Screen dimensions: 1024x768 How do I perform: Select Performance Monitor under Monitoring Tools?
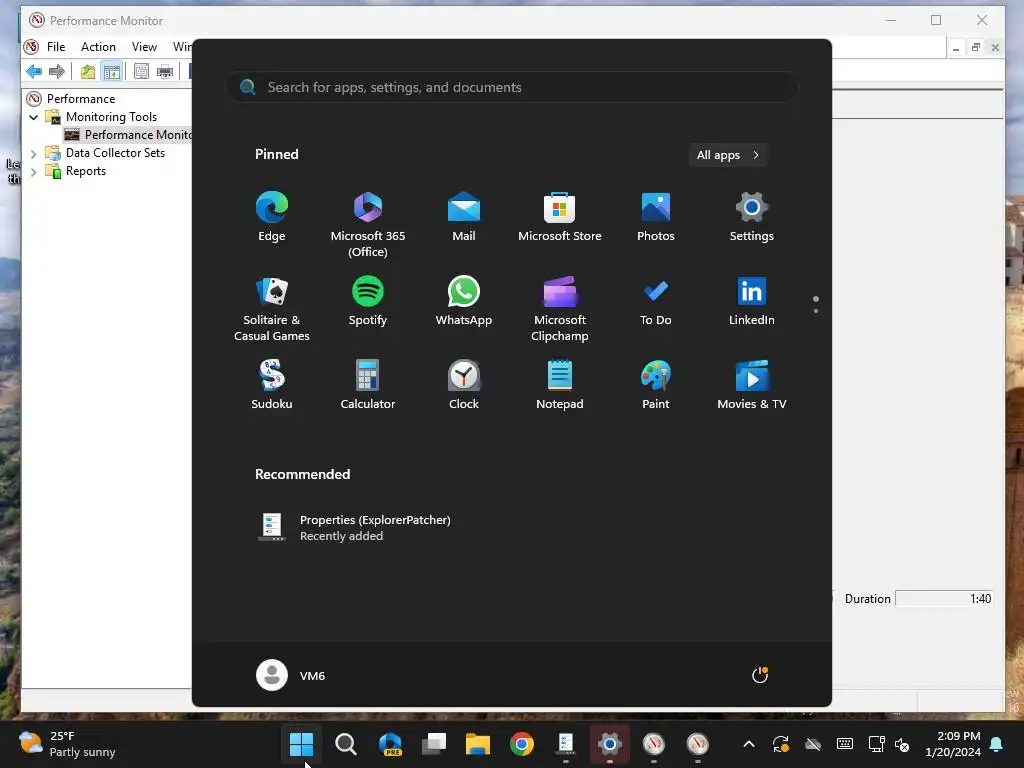[x=128, y=135]
